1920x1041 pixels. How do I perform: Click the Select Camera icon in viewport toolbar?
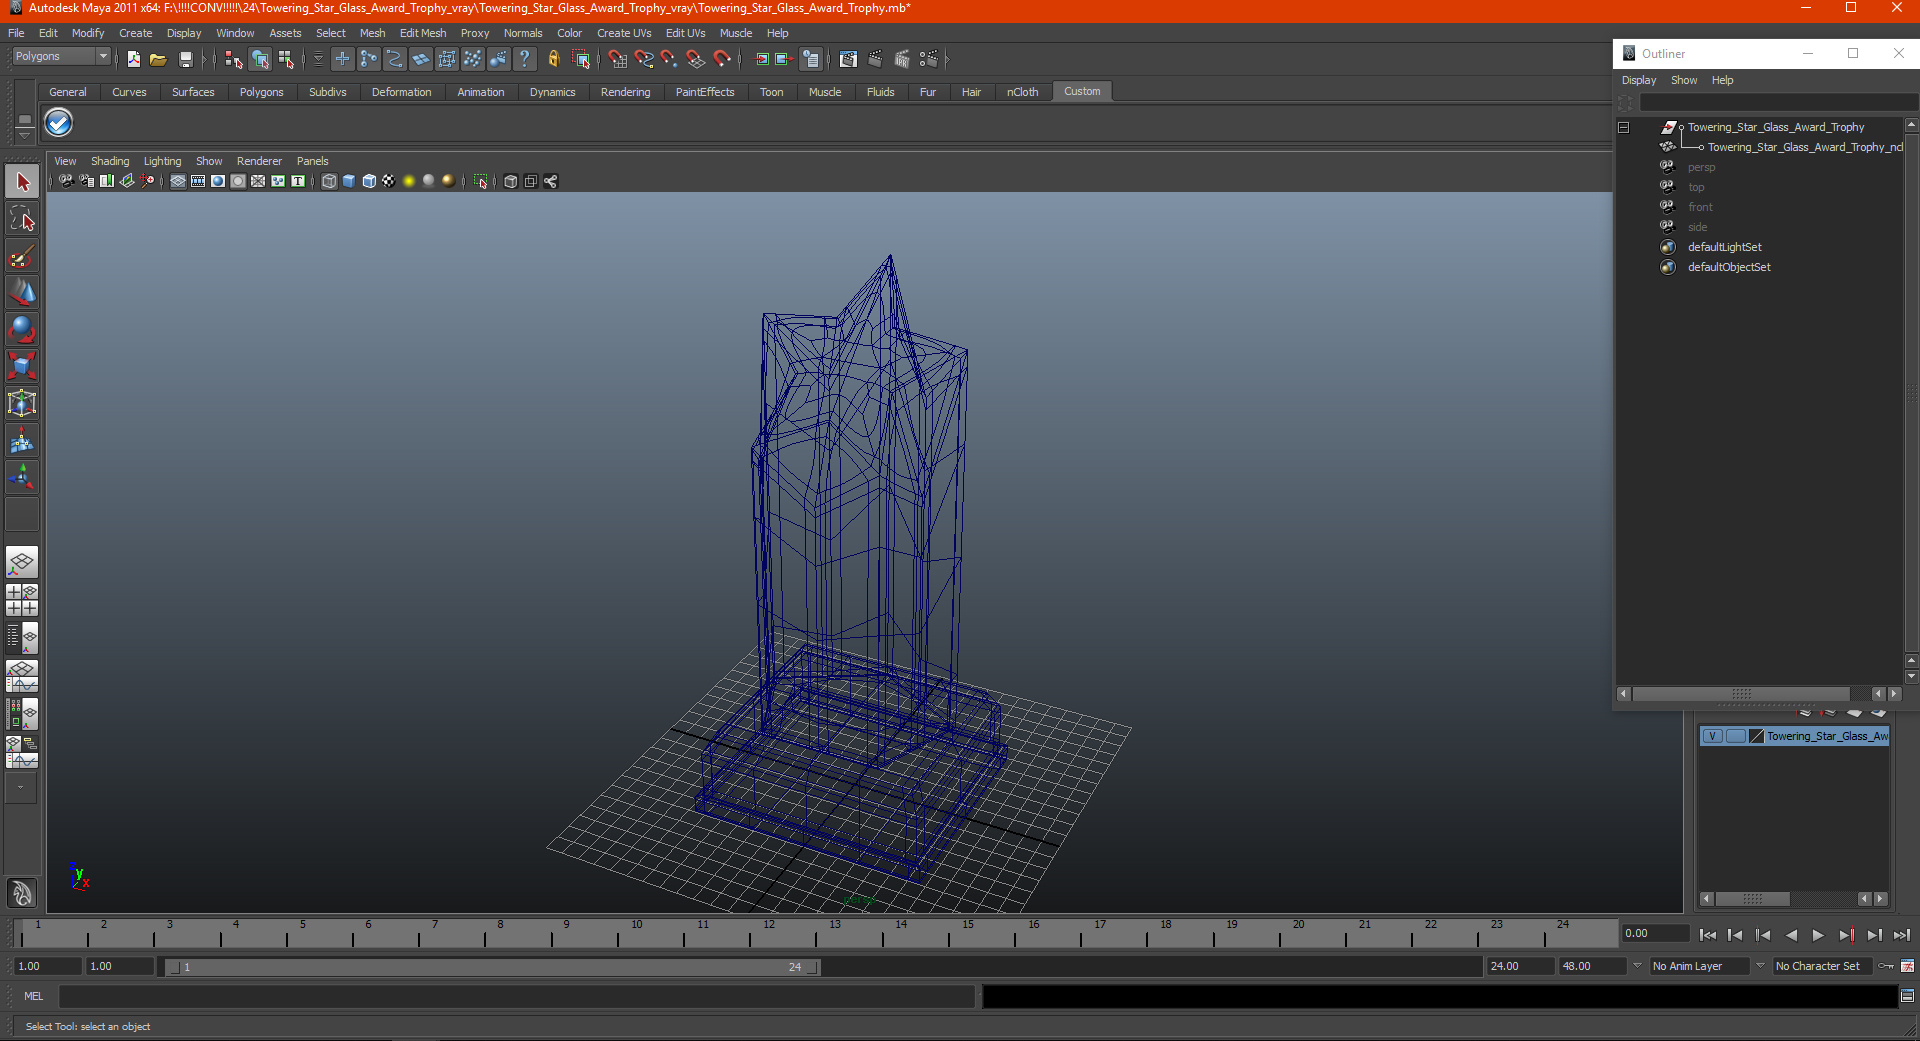tap(66, 181)
